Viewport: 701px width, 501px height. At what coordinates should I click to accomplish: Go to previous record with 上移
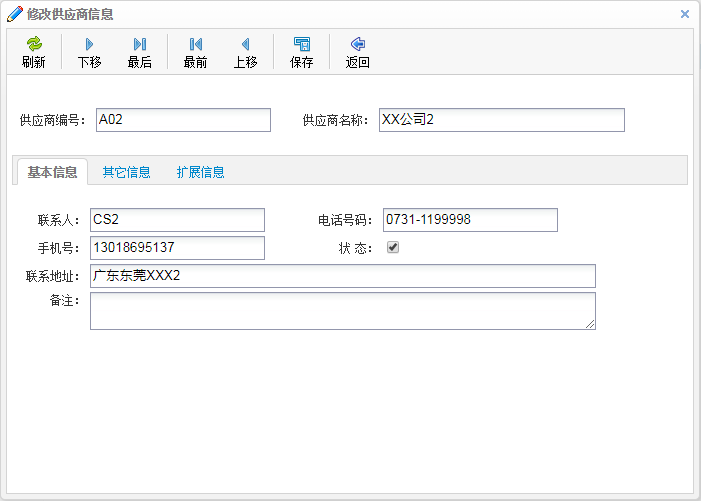coord(245,52)
